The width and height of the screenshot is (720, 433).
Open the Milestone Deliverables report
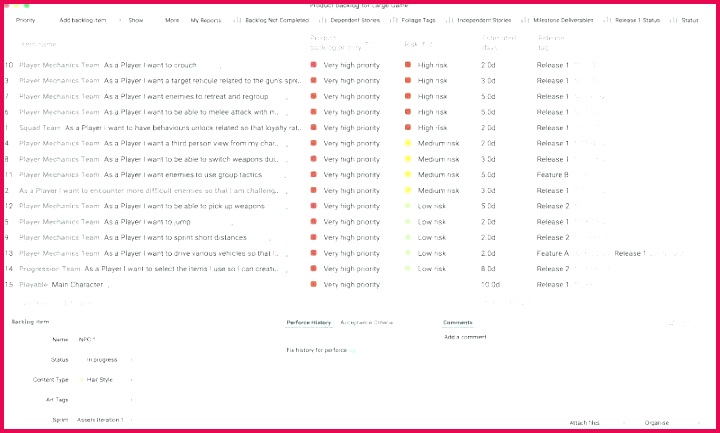click(x=561, y=20)
